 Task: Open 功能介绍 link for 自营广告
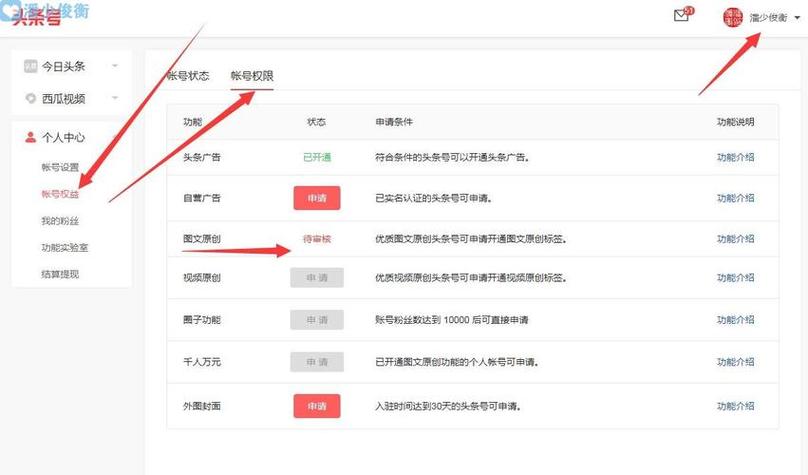tap(735, 198)
